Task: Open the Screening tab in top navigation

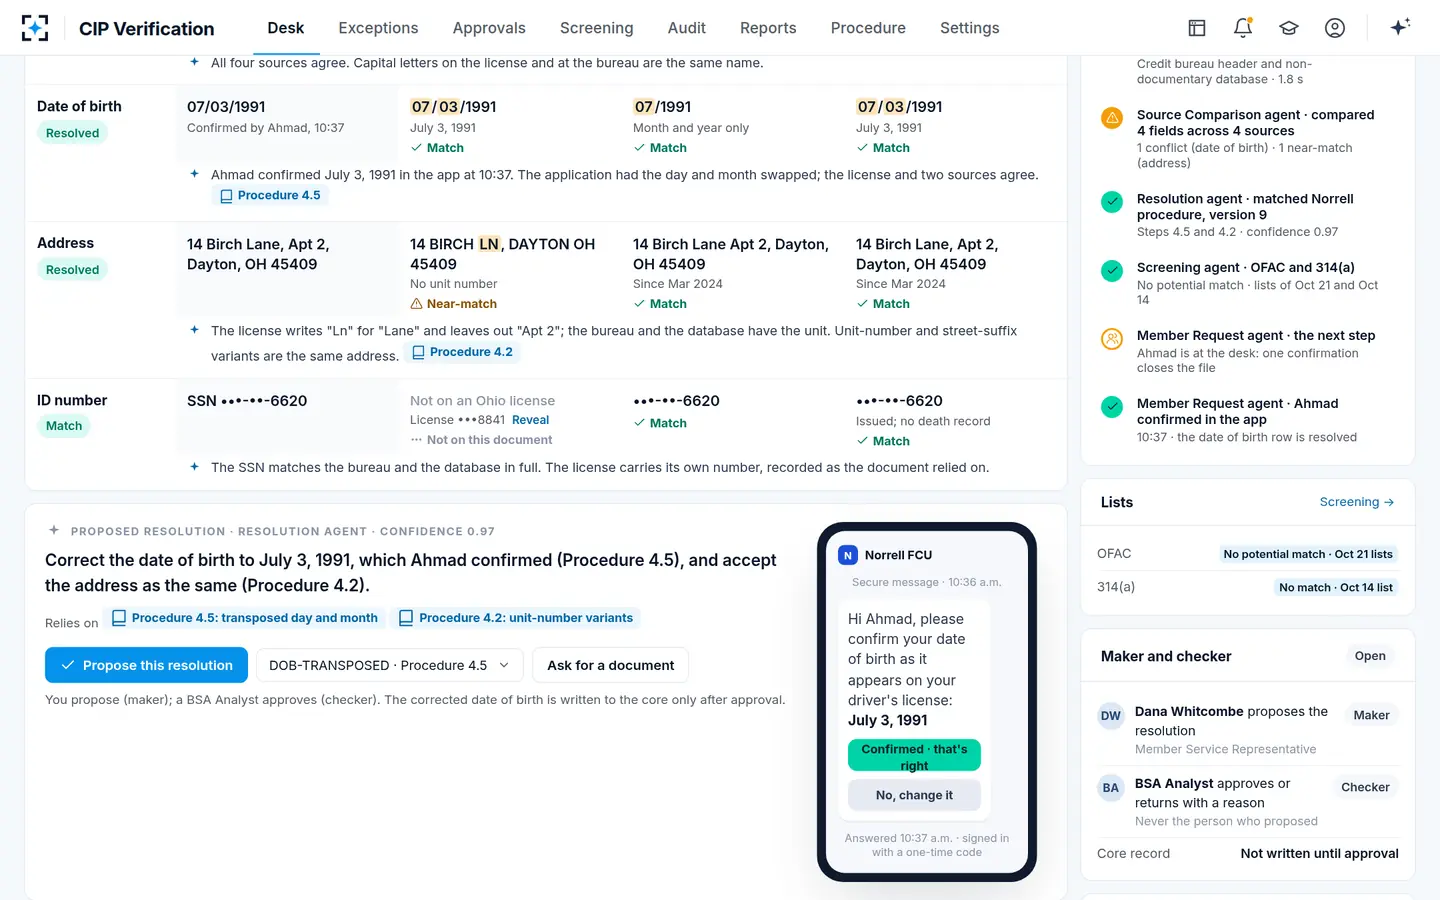Action: coord(597,28)
